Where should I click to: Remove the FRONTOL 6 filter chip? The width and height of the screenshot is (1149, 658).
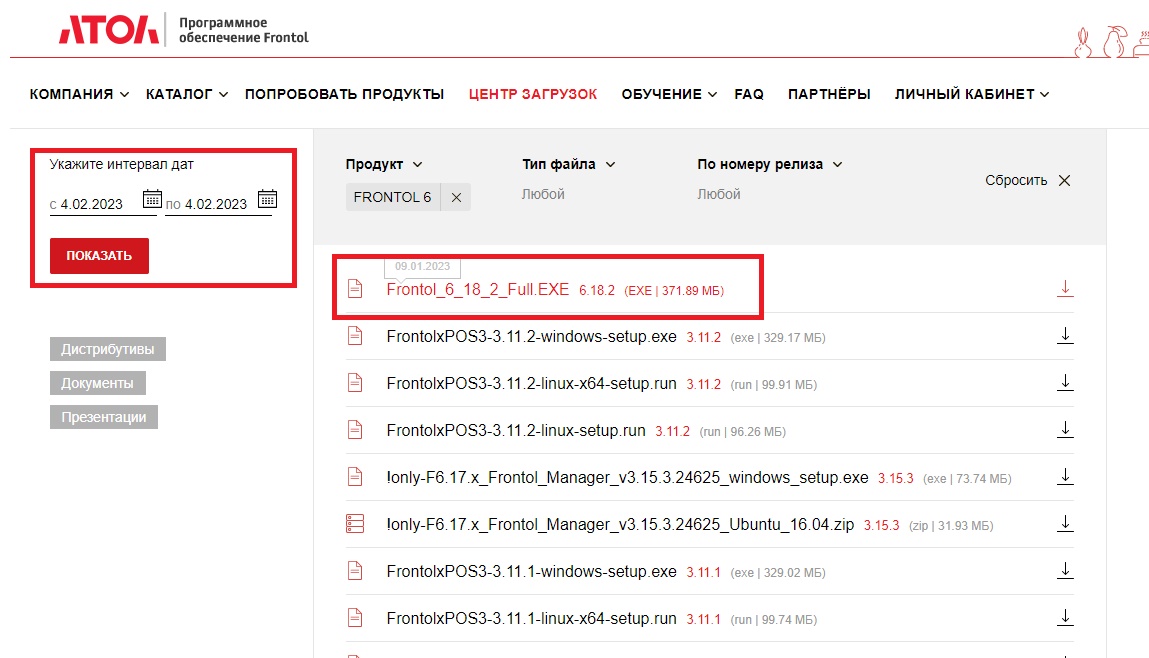pos(456,198)
